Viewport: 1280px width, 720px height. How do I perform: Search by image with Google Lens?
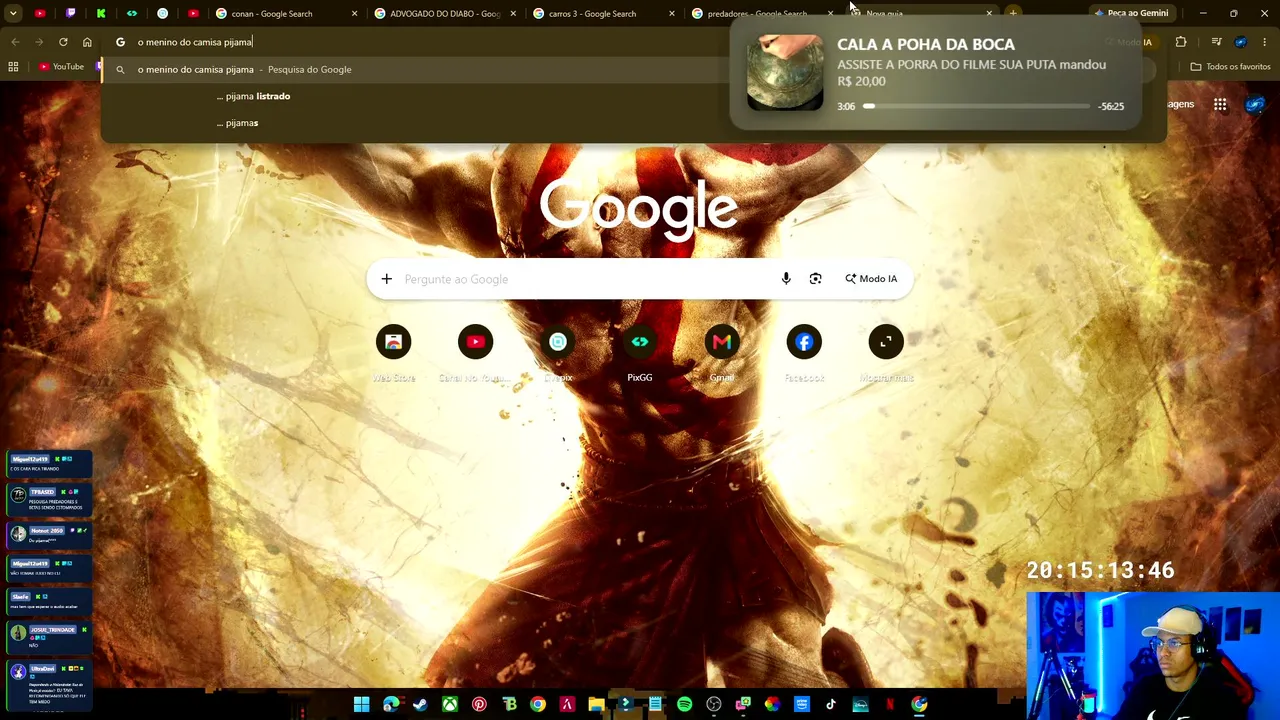[x=816, y=279]
